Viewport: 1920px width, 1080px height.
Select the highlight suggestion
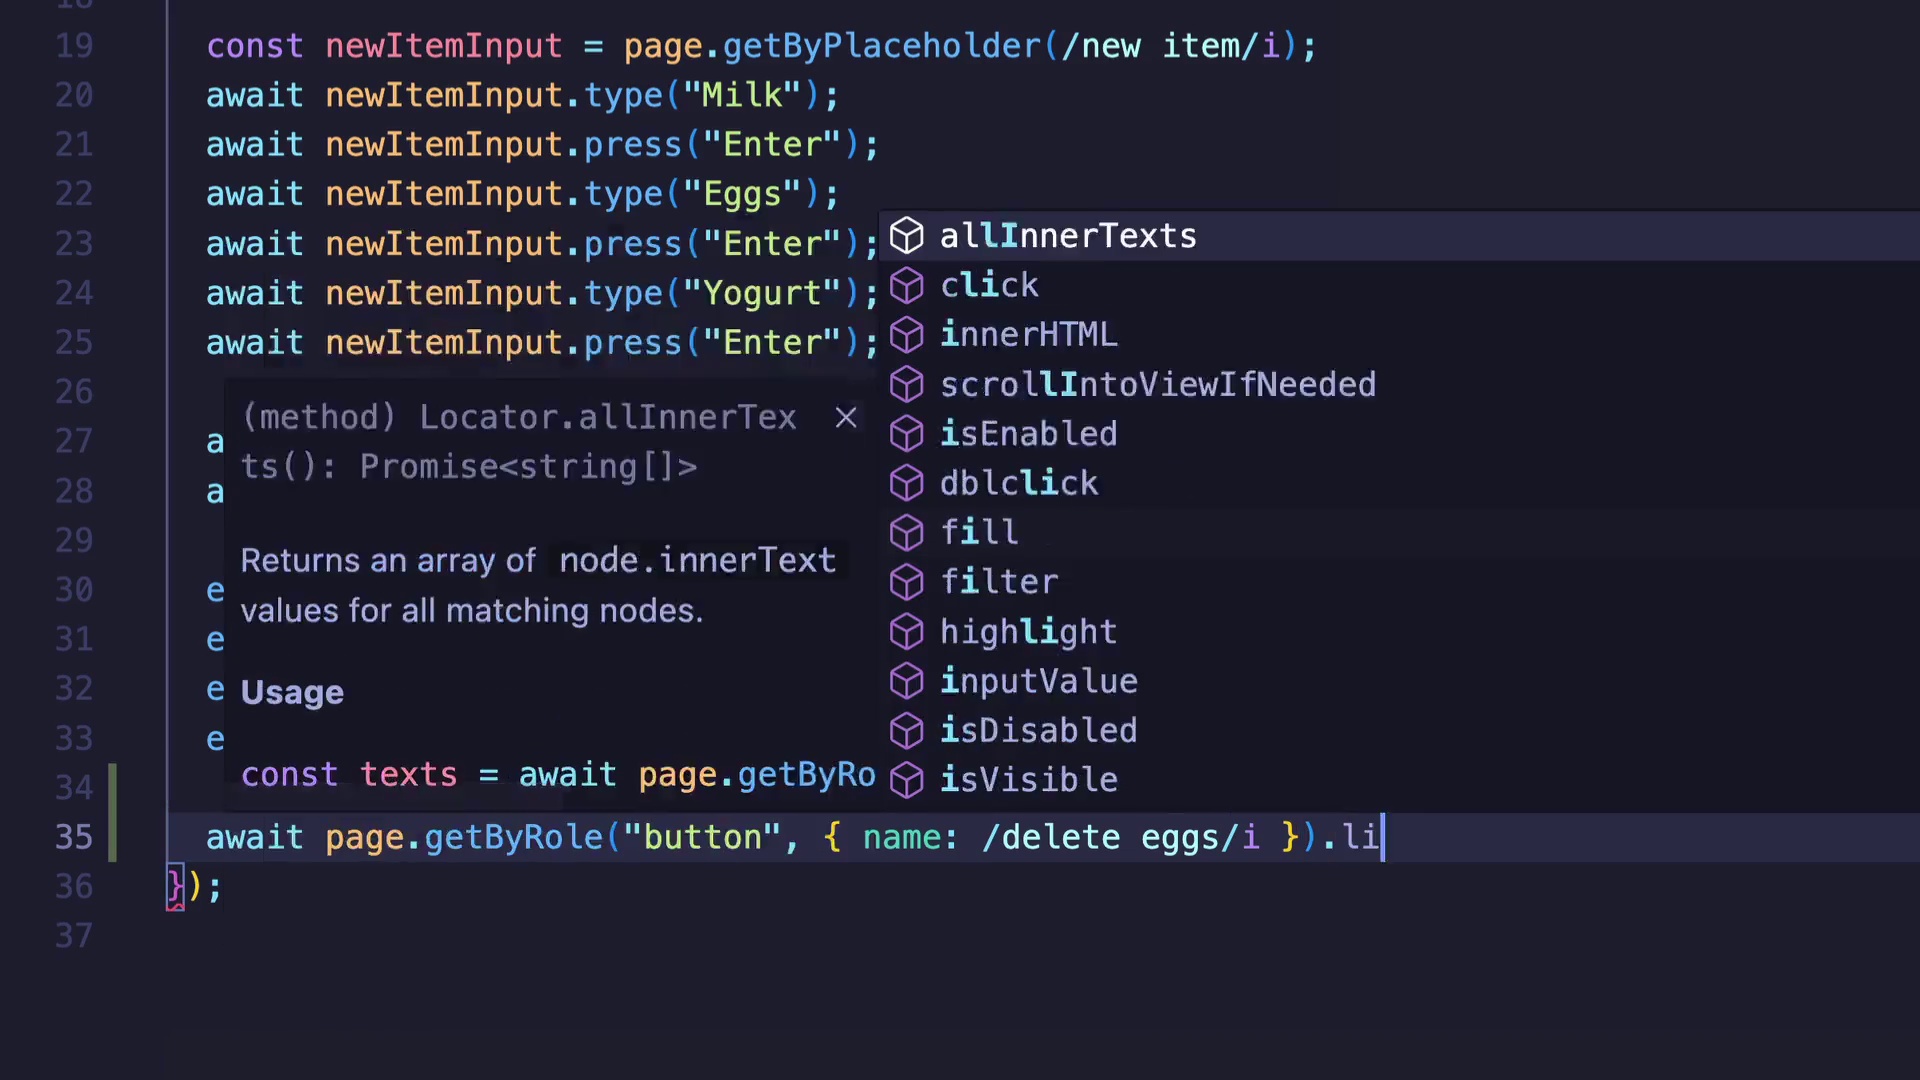click(x=1399, y=632)
